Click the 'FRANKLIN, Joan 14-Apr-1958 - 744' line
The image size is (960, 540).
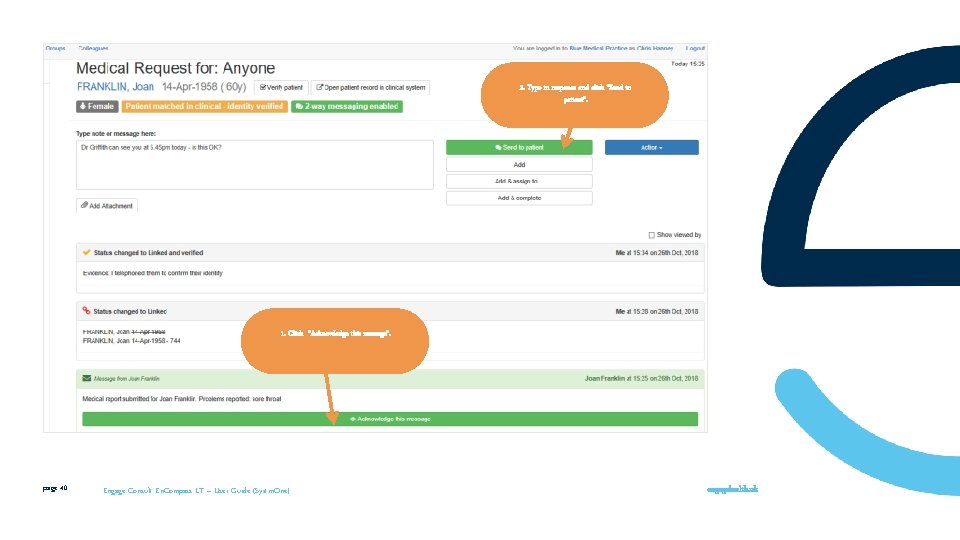pos(132,341)
